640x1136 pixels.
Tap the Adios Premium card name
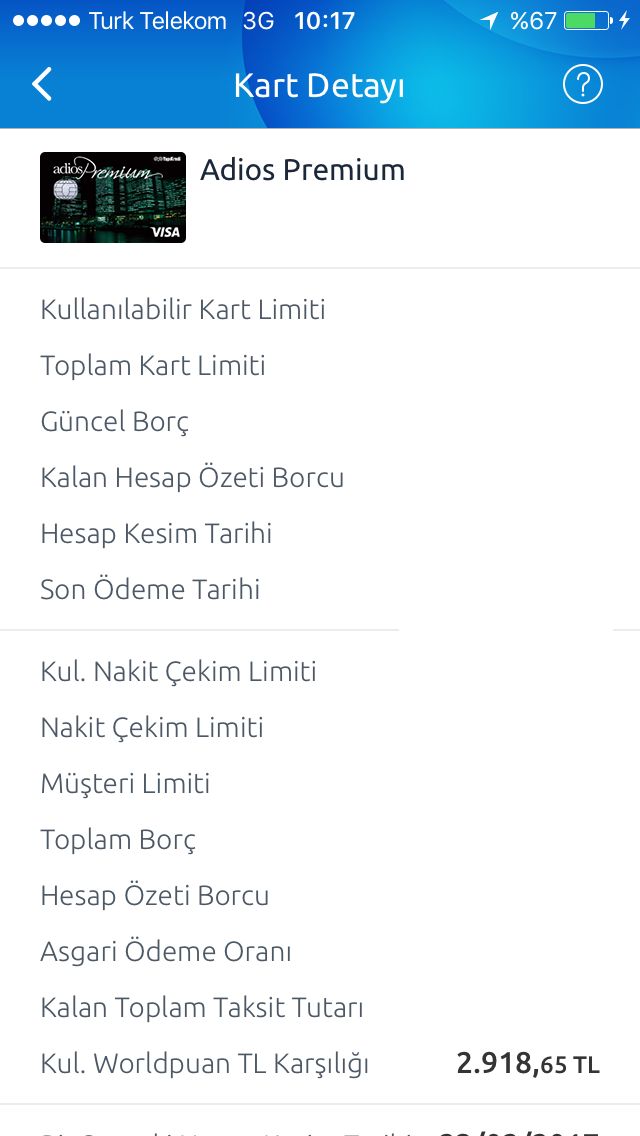(x=302, y=170)
